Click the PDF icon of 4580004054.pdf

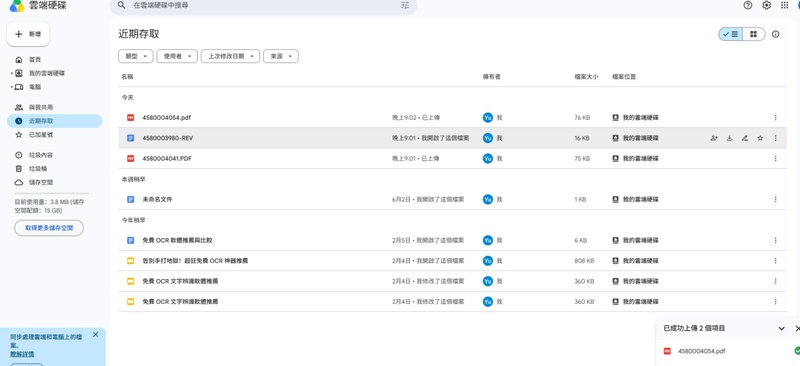[131, 117]
